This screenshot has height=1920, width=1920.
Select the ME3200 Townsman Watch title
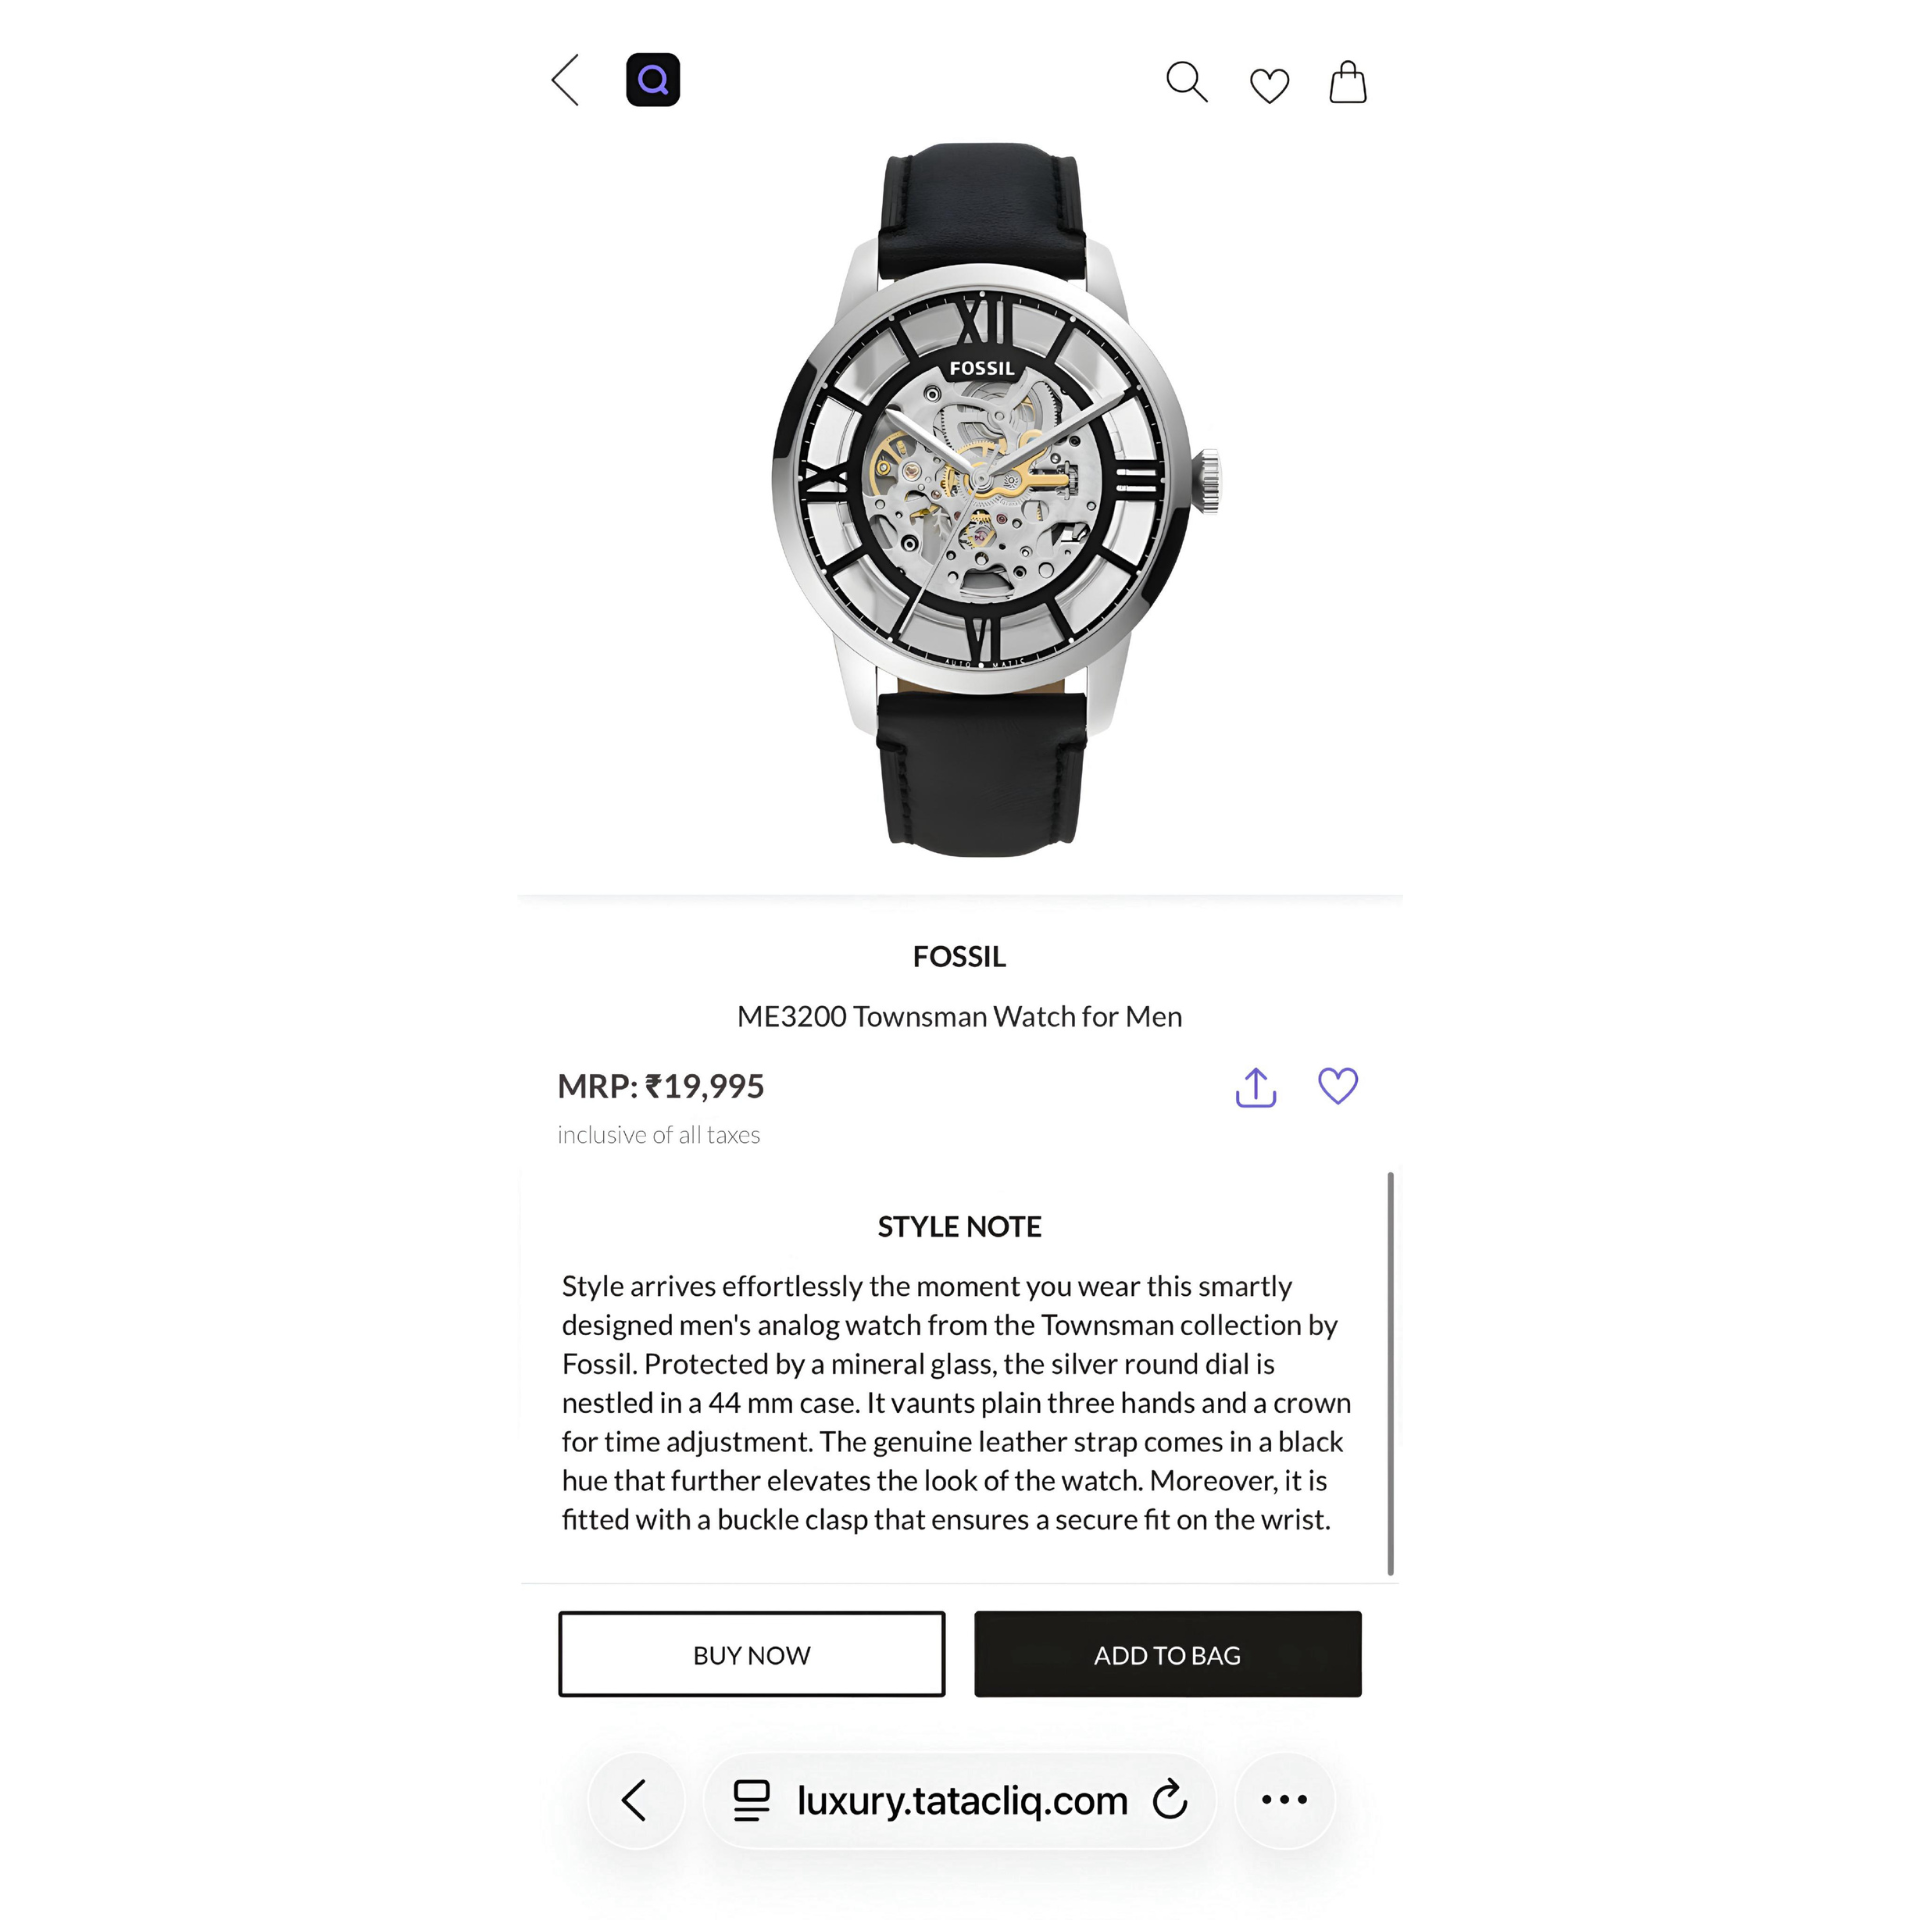960,1017
